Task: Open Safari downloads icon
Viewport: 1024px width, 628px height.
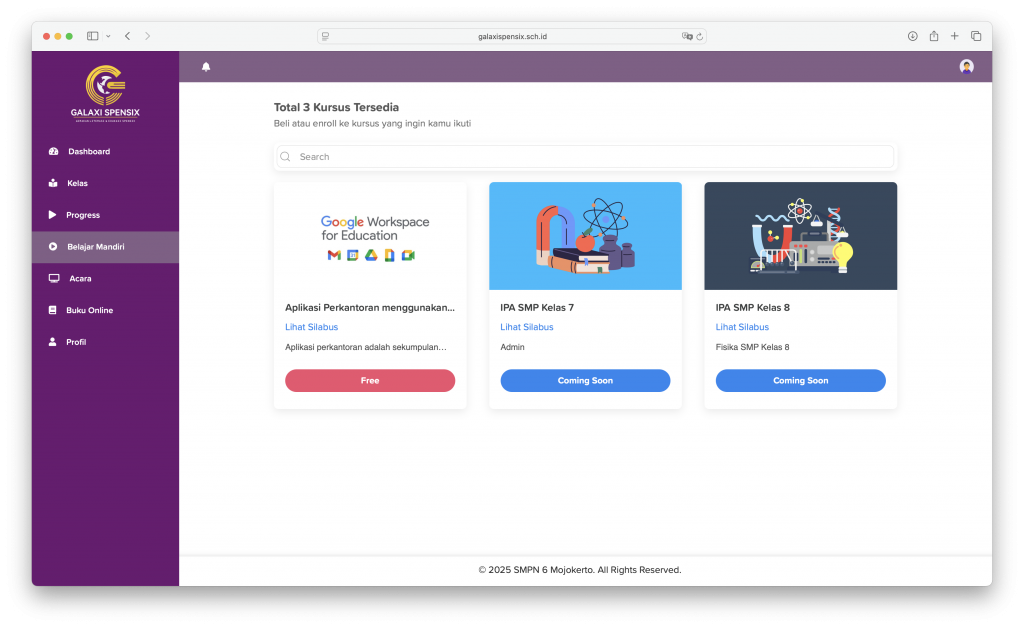Action: [912, 37]
